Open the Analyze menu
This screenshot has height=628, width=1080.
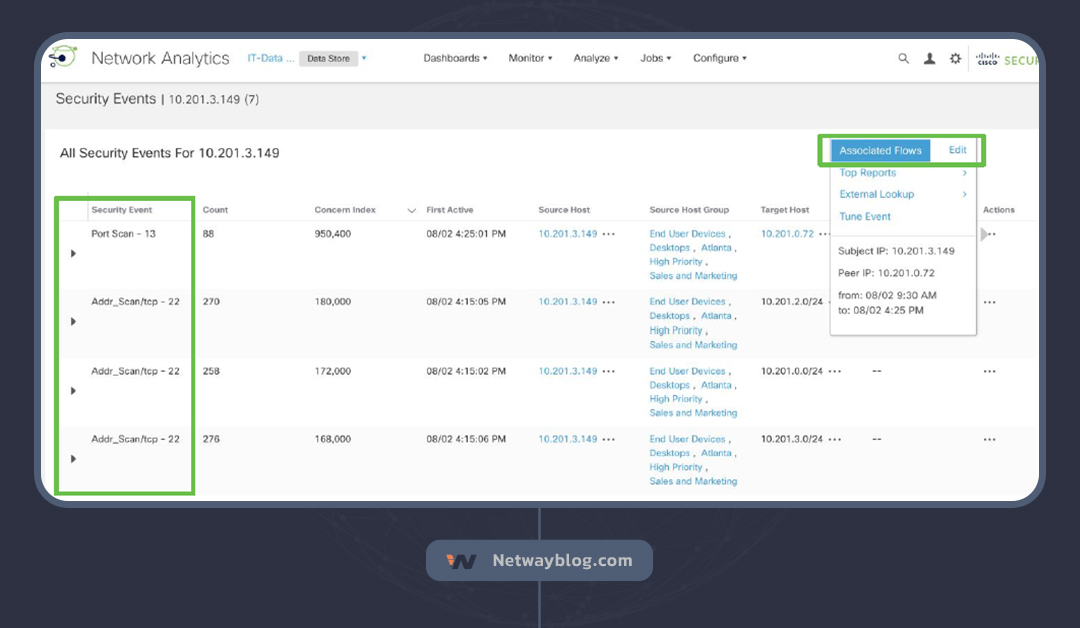(x=596, y=58)
